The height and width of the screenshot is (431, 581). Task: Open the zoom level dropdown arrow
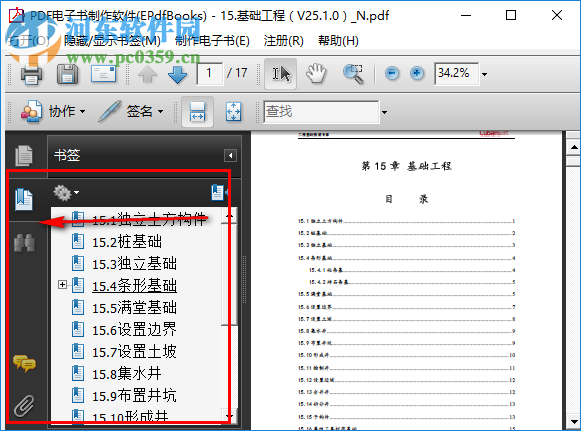click(x=484, y=74)
